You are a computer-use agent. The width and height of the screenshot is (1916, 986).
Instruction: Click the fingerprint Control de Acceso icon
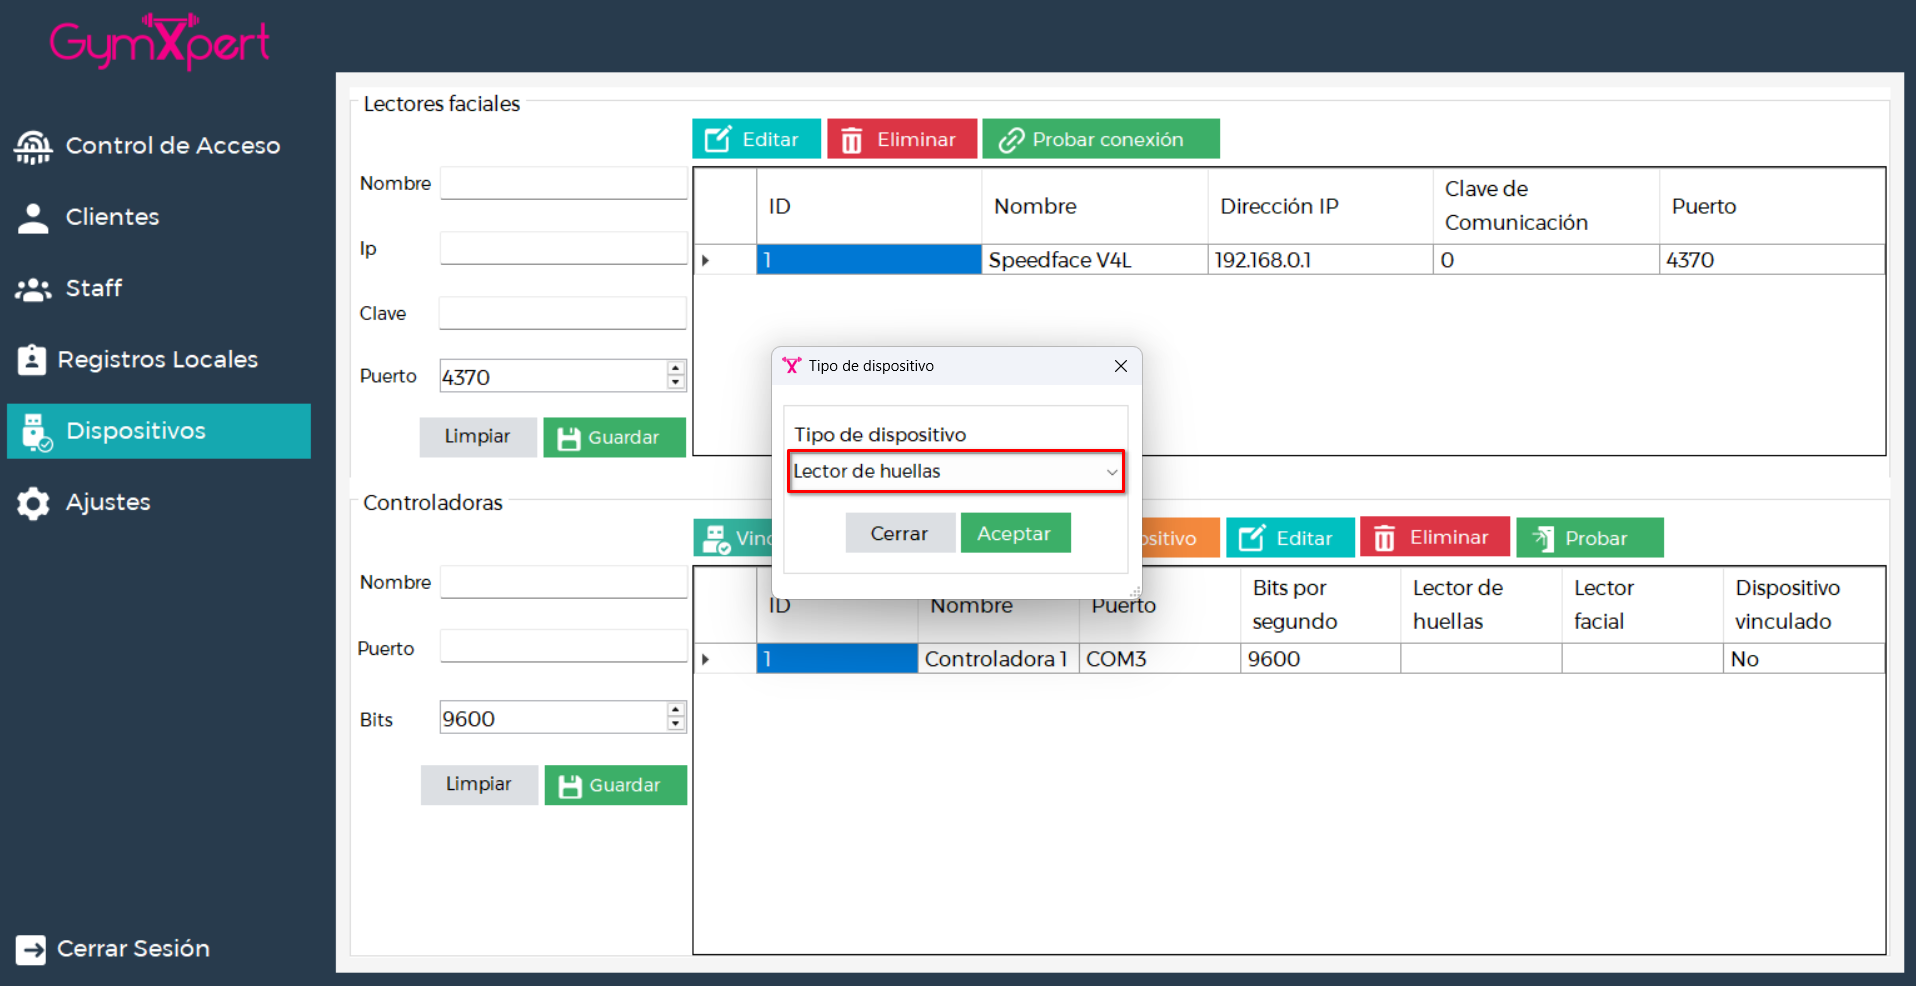coord(33,147)
